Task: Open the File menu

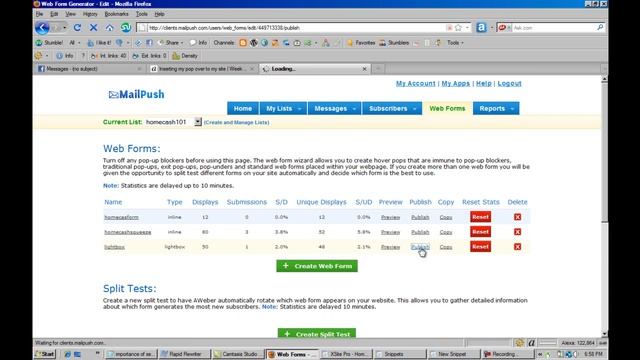Action: 39,14
